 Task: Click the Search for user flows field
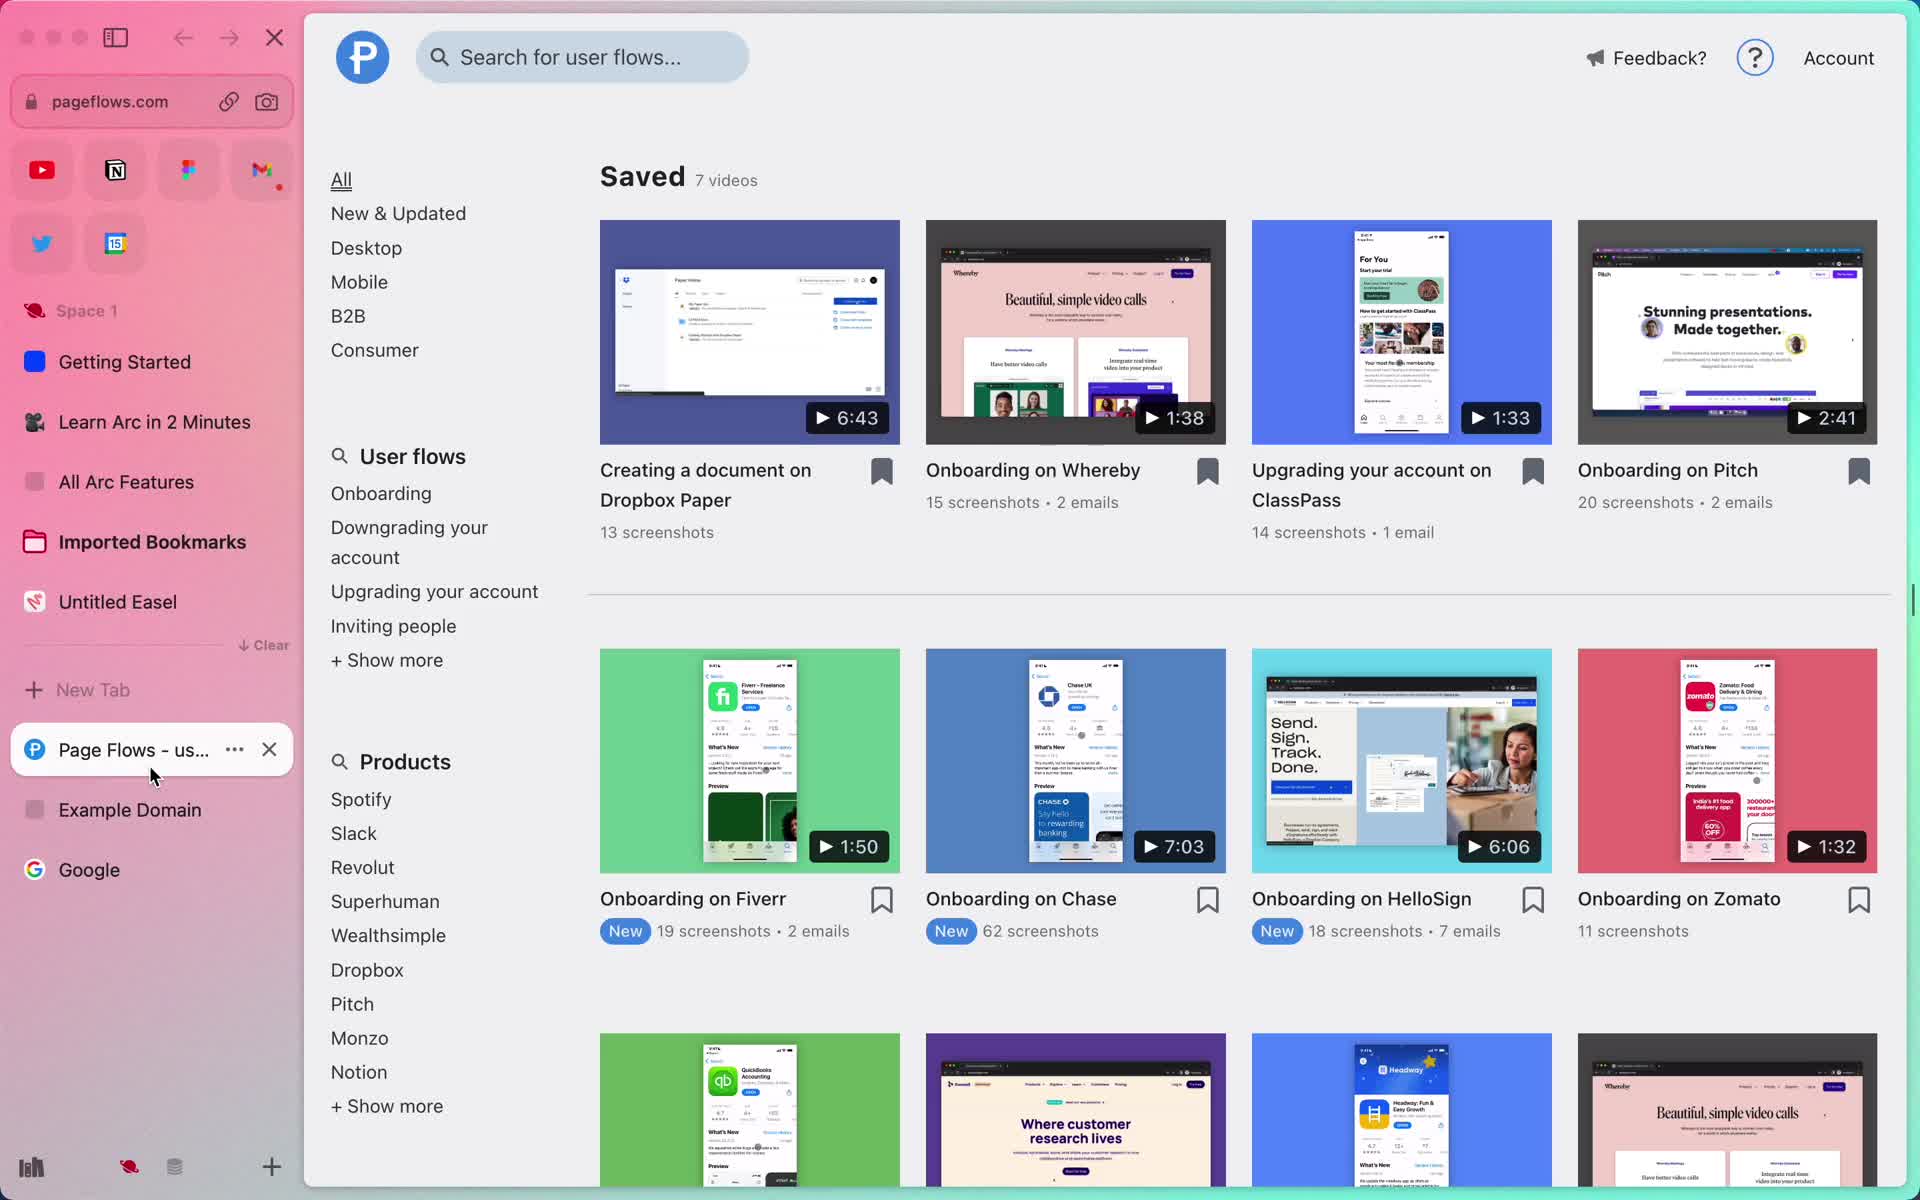pyautogui.click(x=582, y=57)
